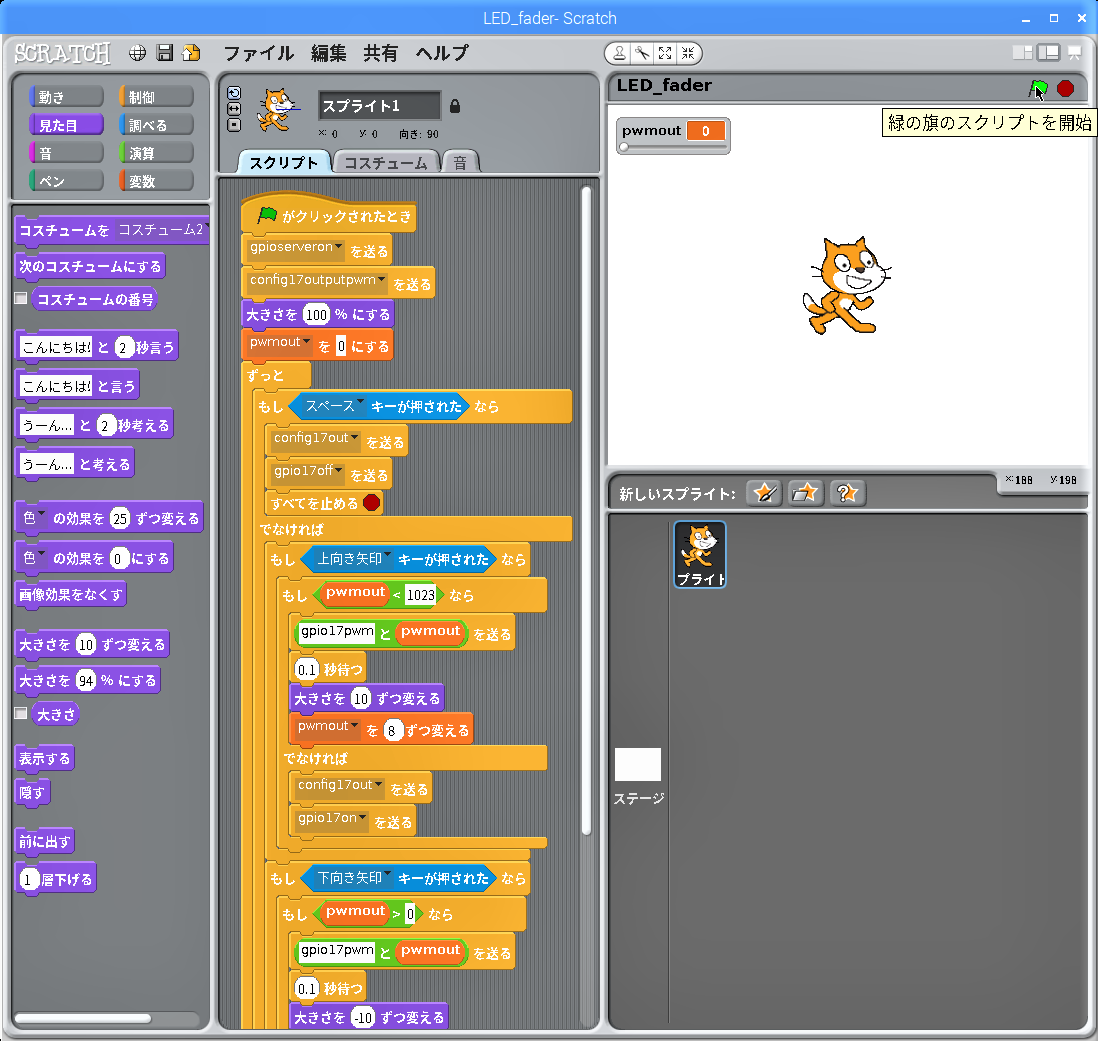The width and height of the screenshot is (1098, 1041).
Task: Click the share project icon
Action: 191,53
